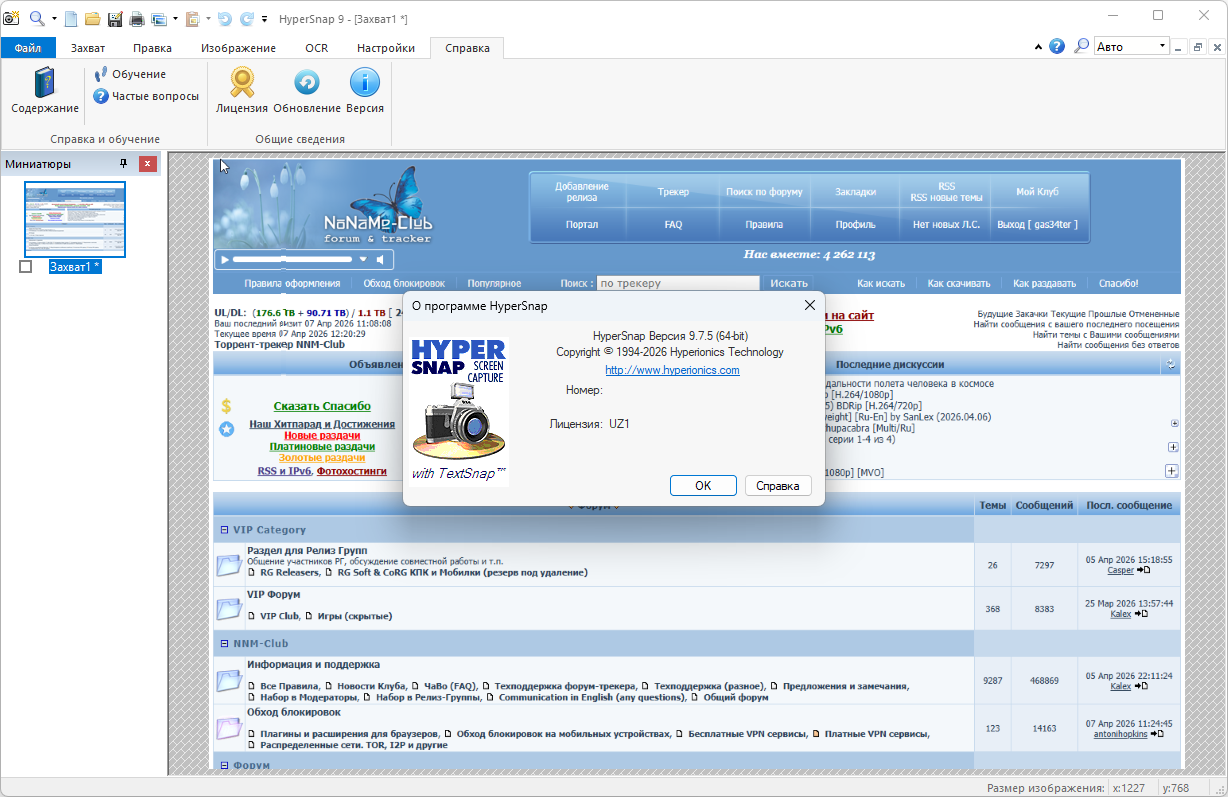Expand the capture icon's dropdown arrow

(x=175, y=18)
